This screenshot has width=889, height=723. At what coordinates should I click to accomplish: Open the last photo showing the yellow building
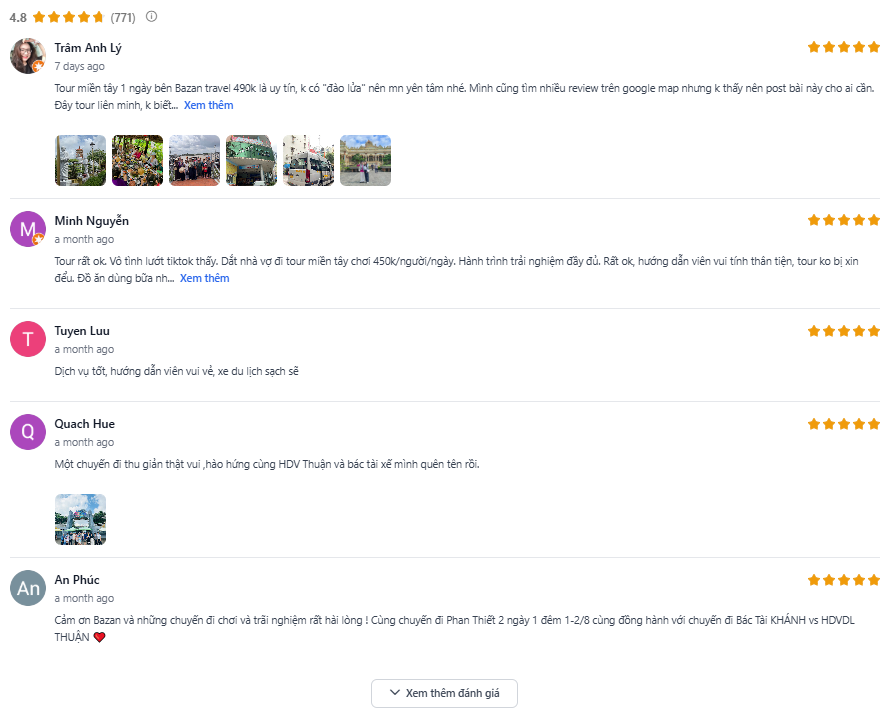[x=365, y=160]
